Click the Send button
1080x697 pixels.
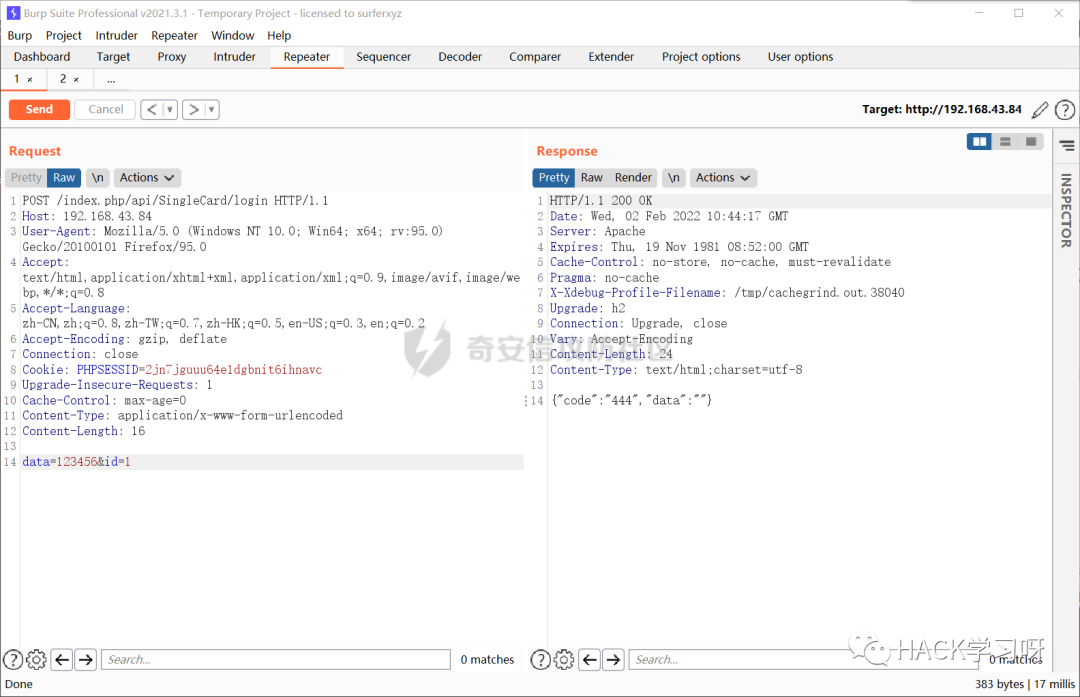pos(39,109)
